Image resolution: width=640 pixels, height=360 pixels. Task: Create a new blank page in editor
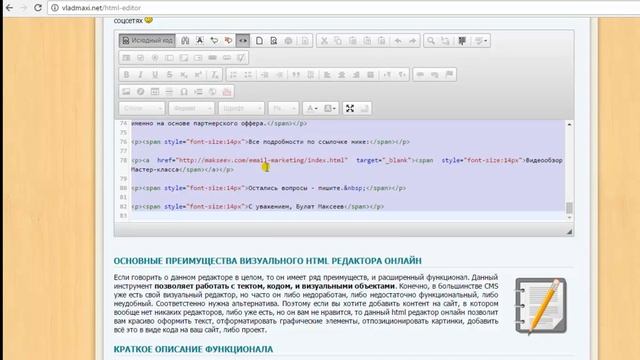[259, 40]
